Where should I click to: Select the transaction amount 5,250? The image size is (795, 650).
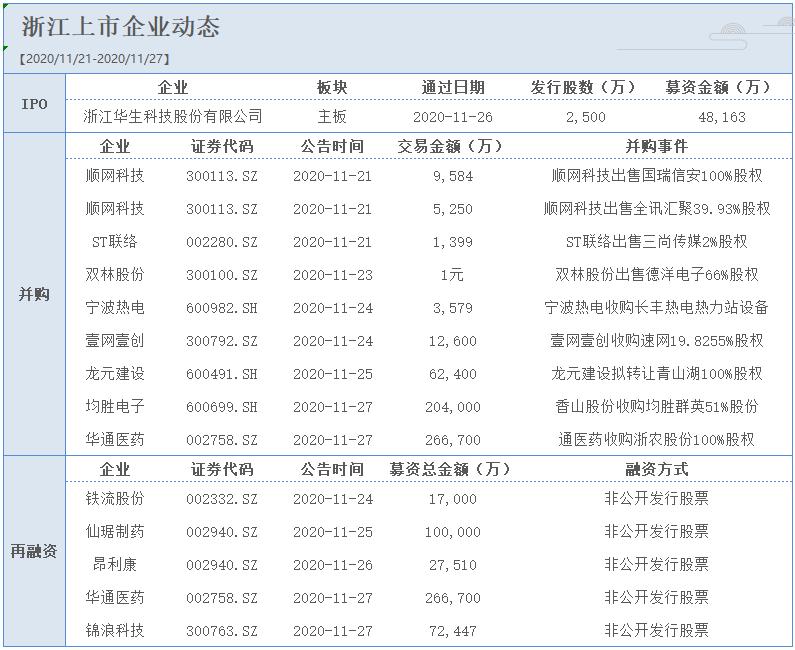click(x=453, y=209)
